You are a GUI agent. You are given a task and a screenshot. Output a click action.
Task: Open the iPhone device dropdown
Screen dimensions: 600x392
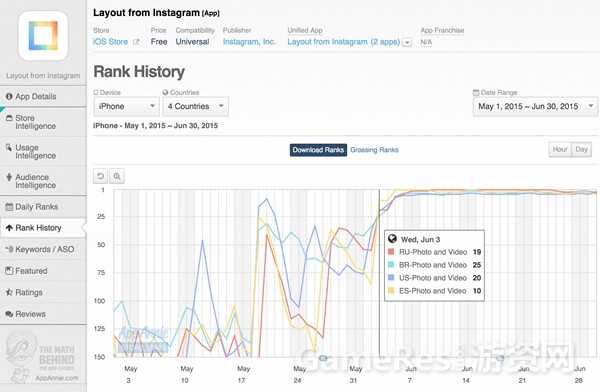tap(127, 106)
